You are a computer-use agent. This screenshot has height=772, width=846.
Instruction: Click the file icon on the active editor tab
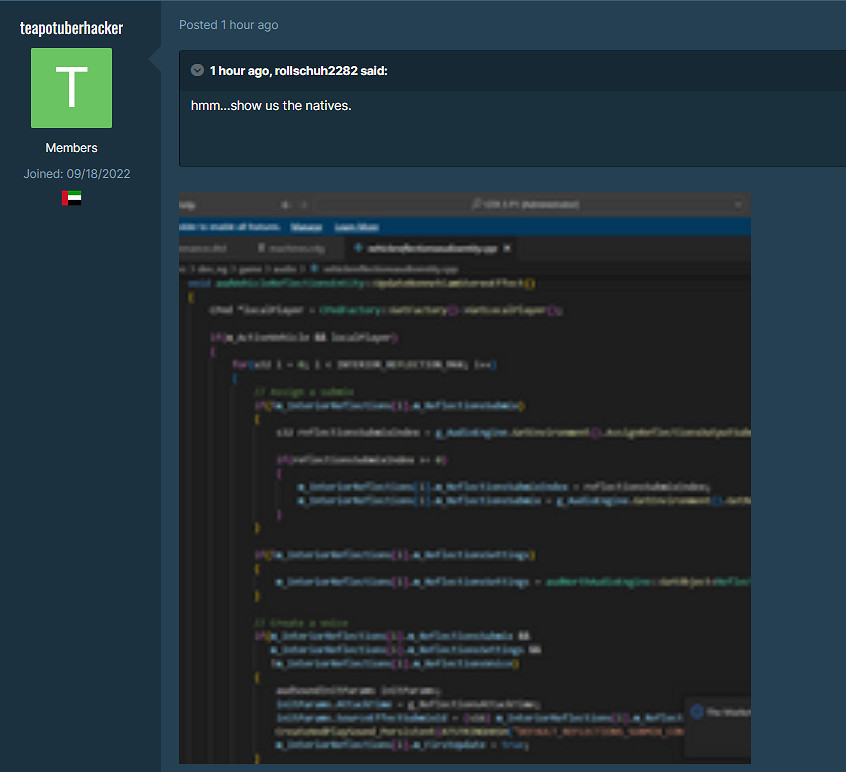coord(358,248)
